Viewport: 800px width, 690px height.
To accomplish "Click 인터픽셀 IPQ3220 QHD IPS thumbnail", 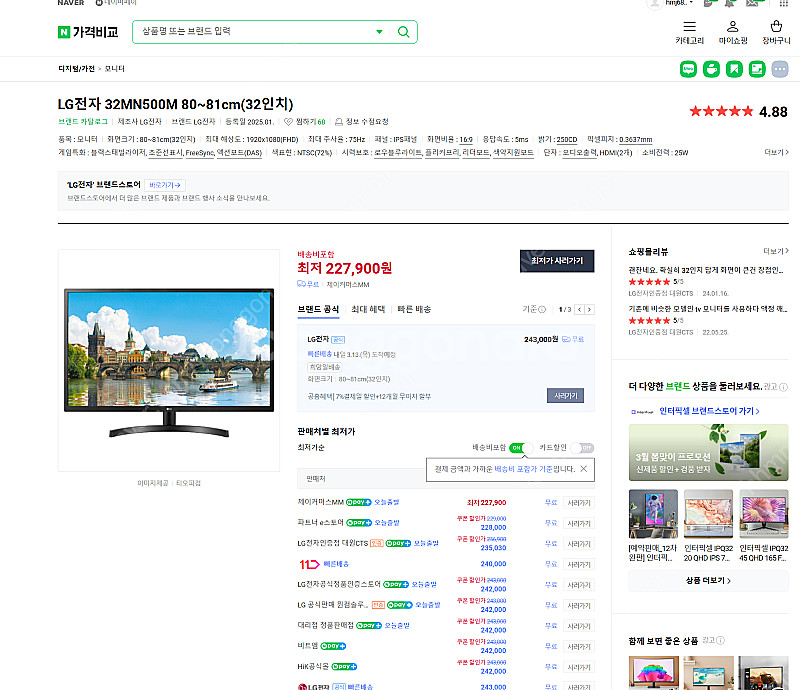I will 708,514.
